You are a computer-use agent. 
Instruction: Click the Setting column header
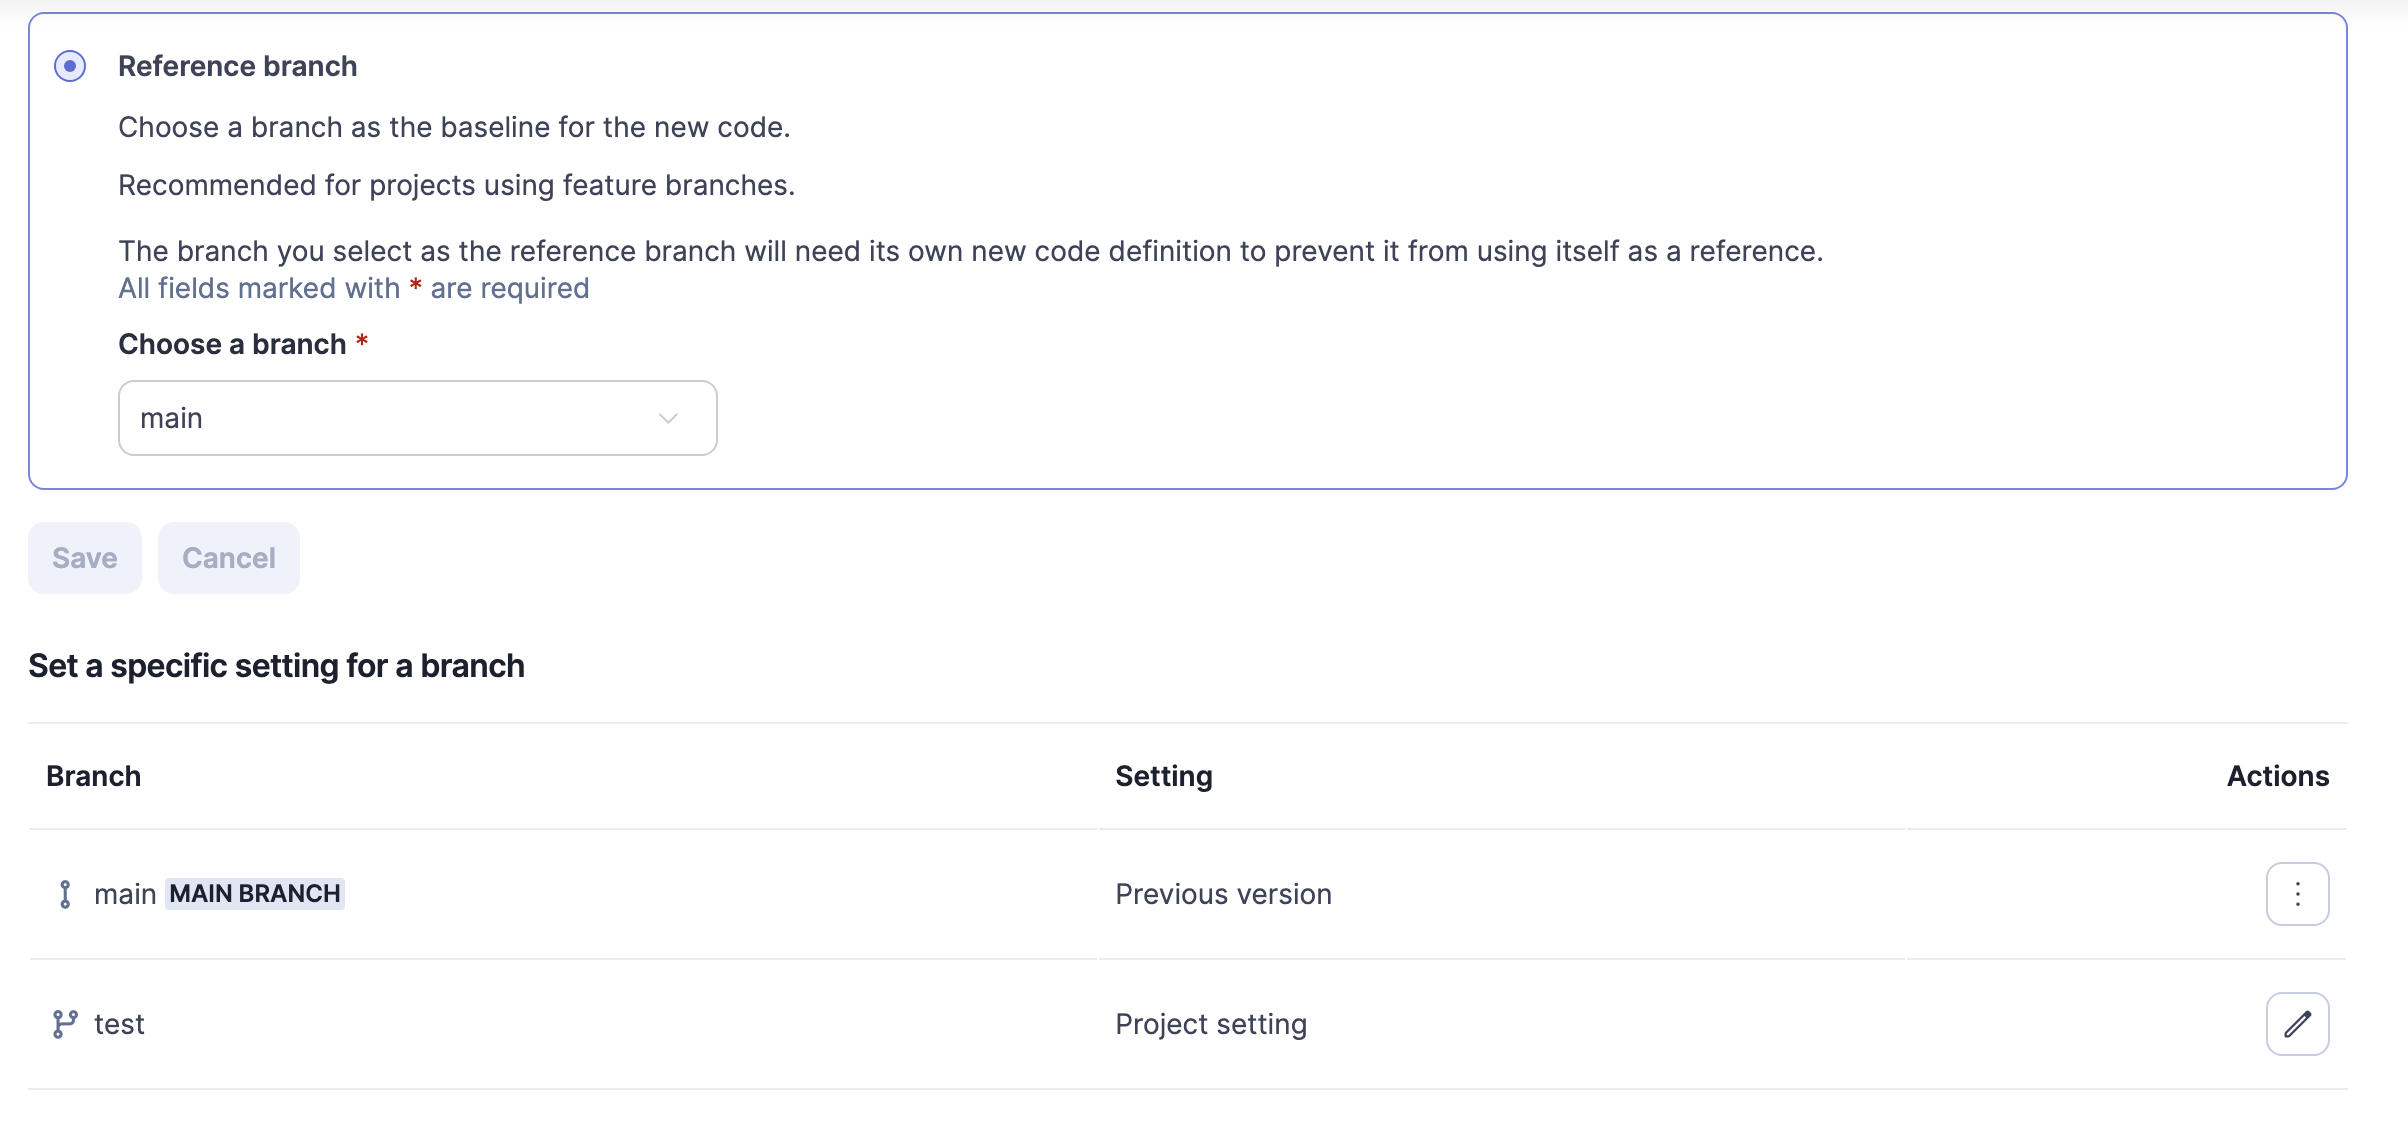(x=1163, y=776)
